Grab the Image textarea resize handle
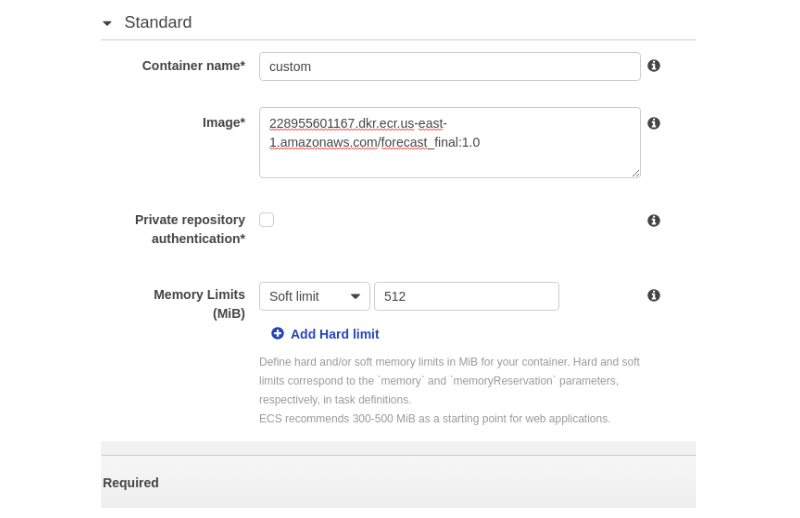The image size is (800, 518). [635, 173]
